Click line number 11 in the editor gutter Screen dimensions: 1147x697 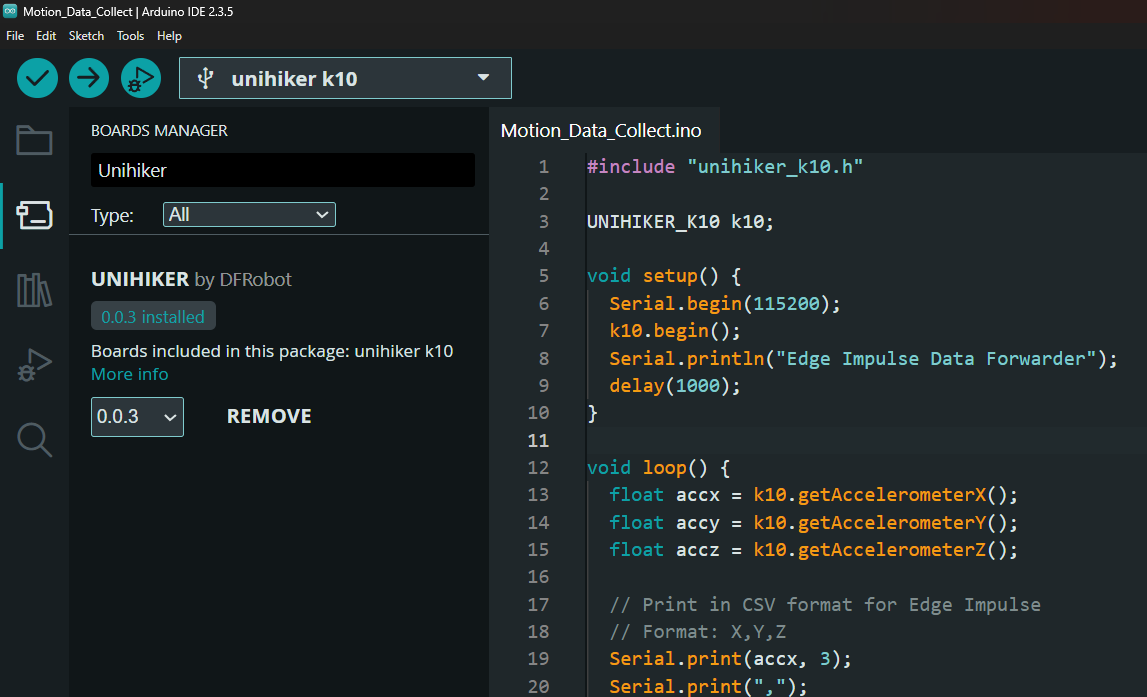point(538,440)
